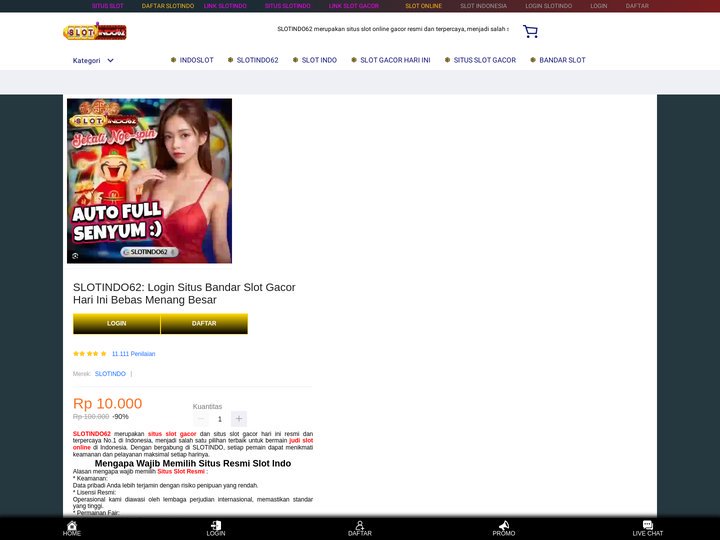This screenshot has height=540, width=720.
Task: Click the product title heading
Action: coord(184,293)
